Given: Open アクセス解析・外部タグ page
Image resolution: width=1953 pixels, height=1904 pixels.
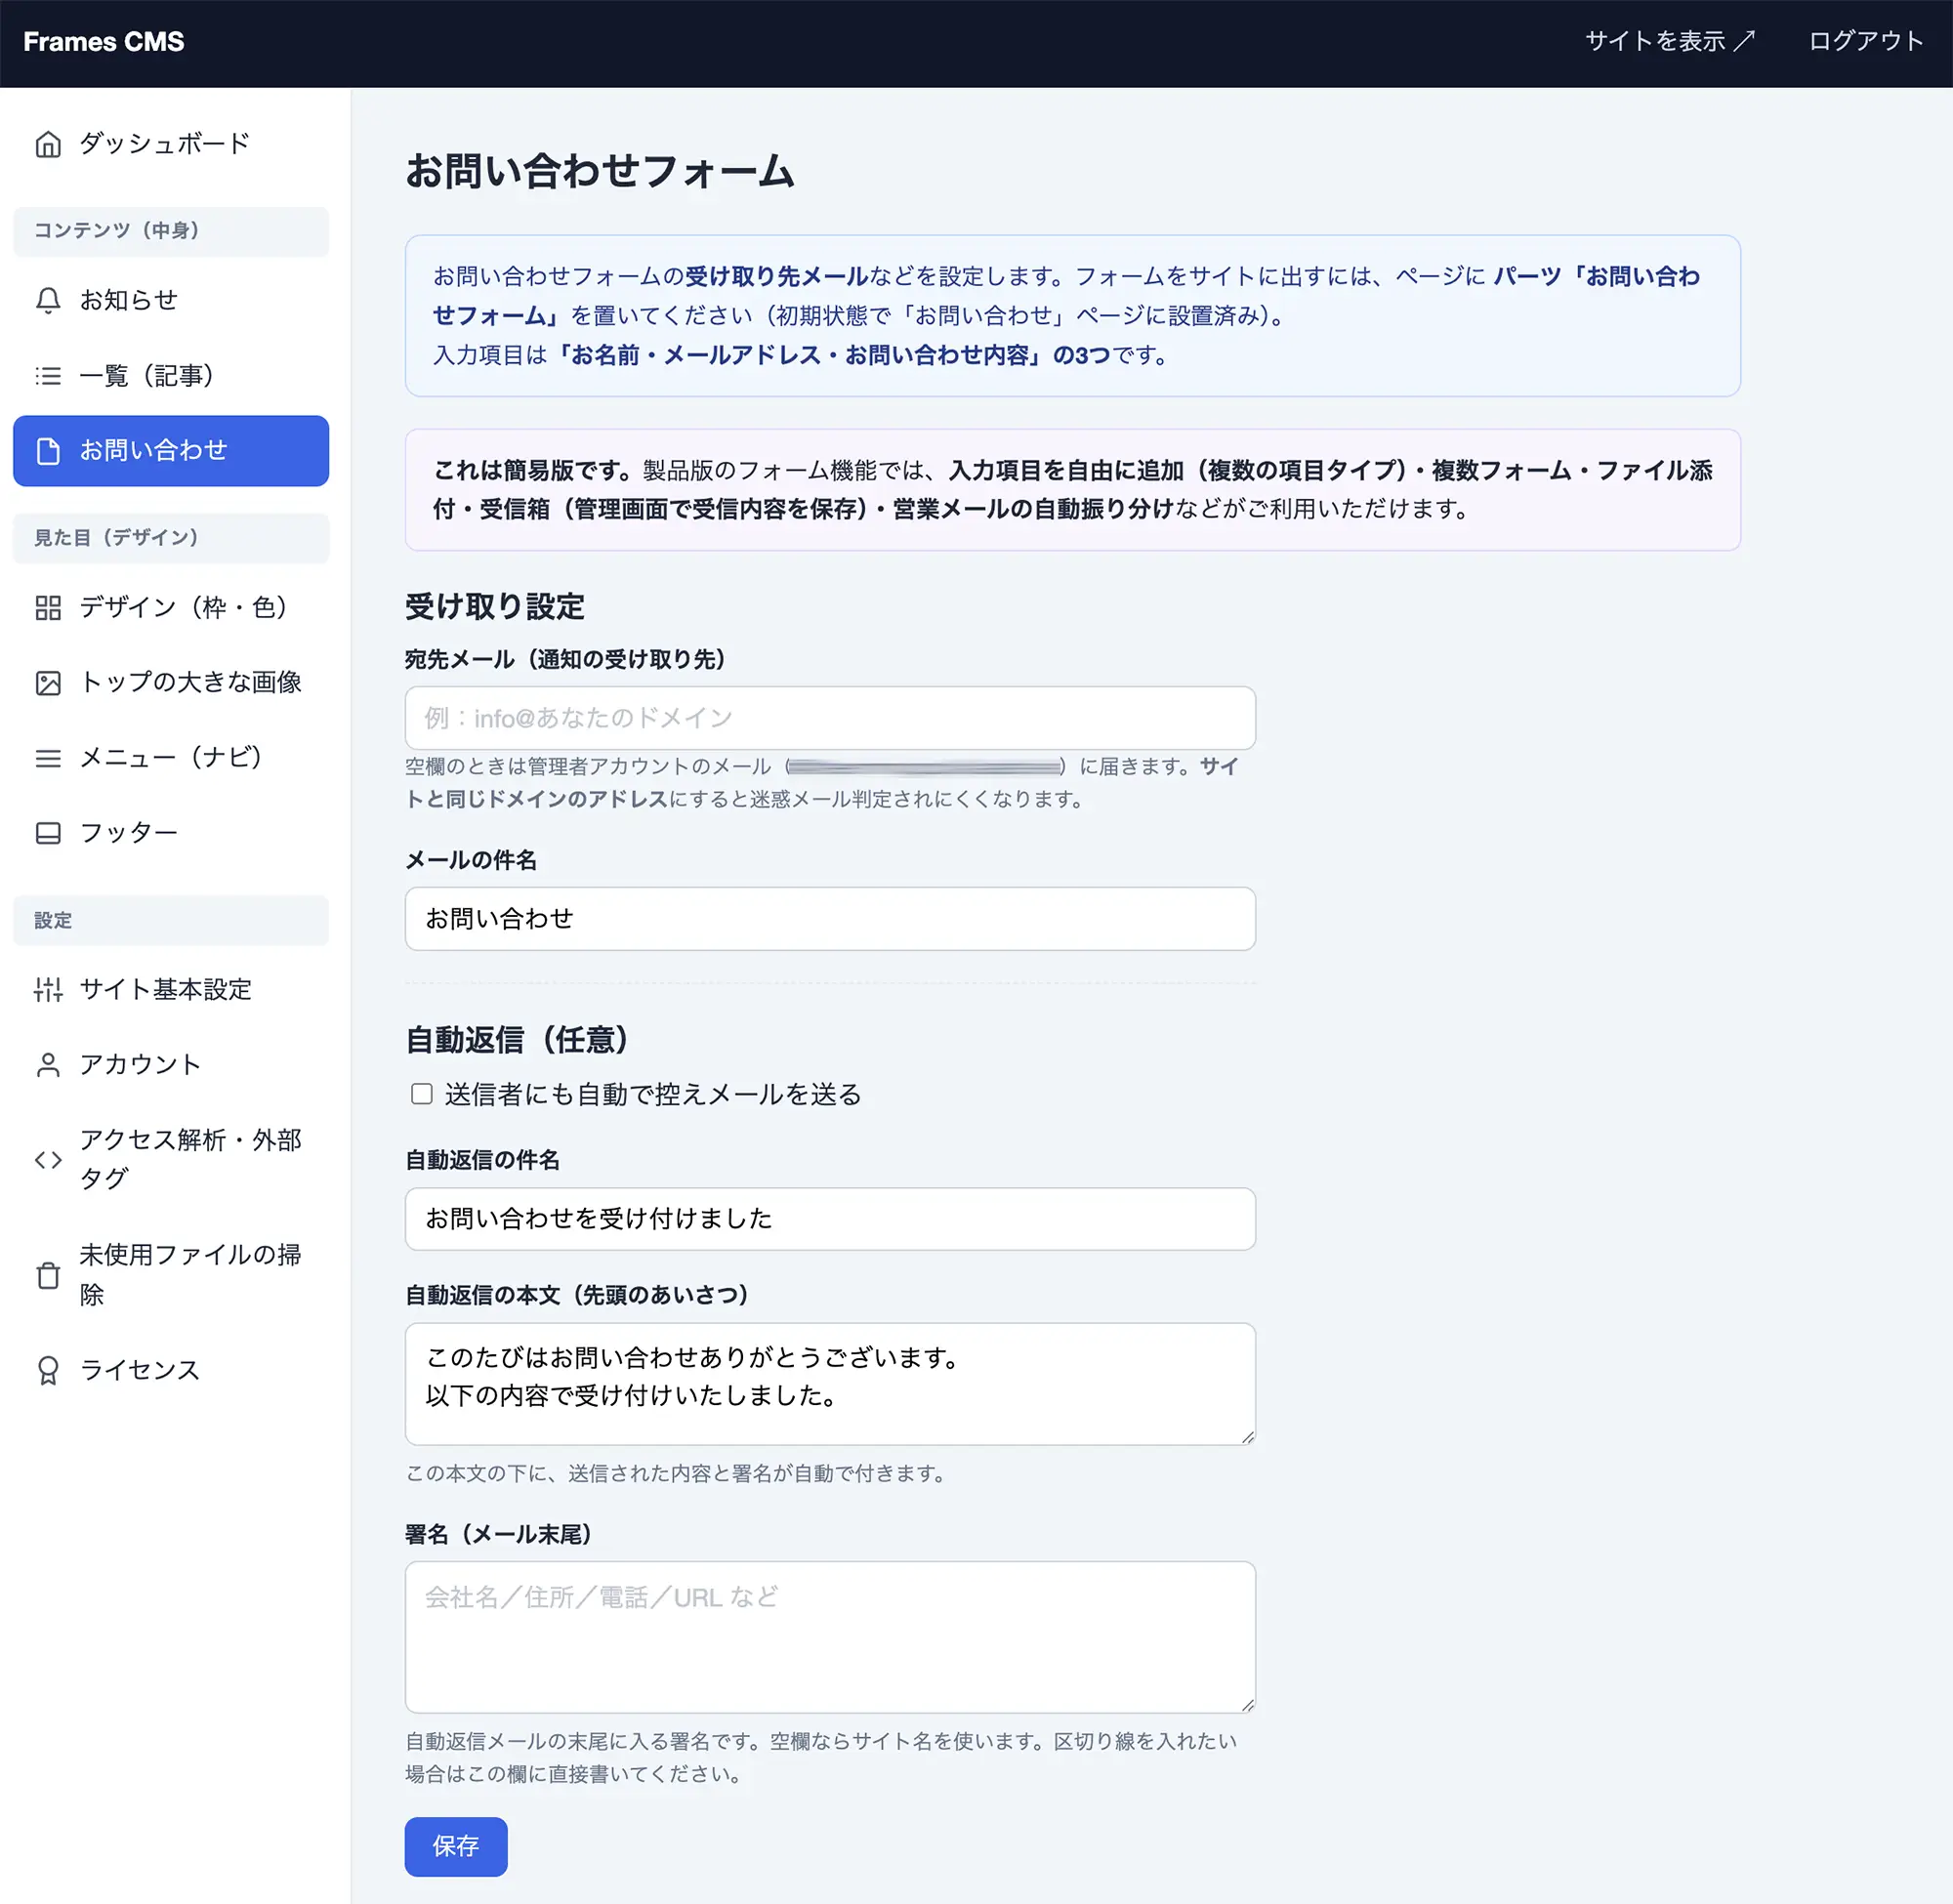Looking at the screenshot, I should pyautogui.click(x=171, y=1160).
